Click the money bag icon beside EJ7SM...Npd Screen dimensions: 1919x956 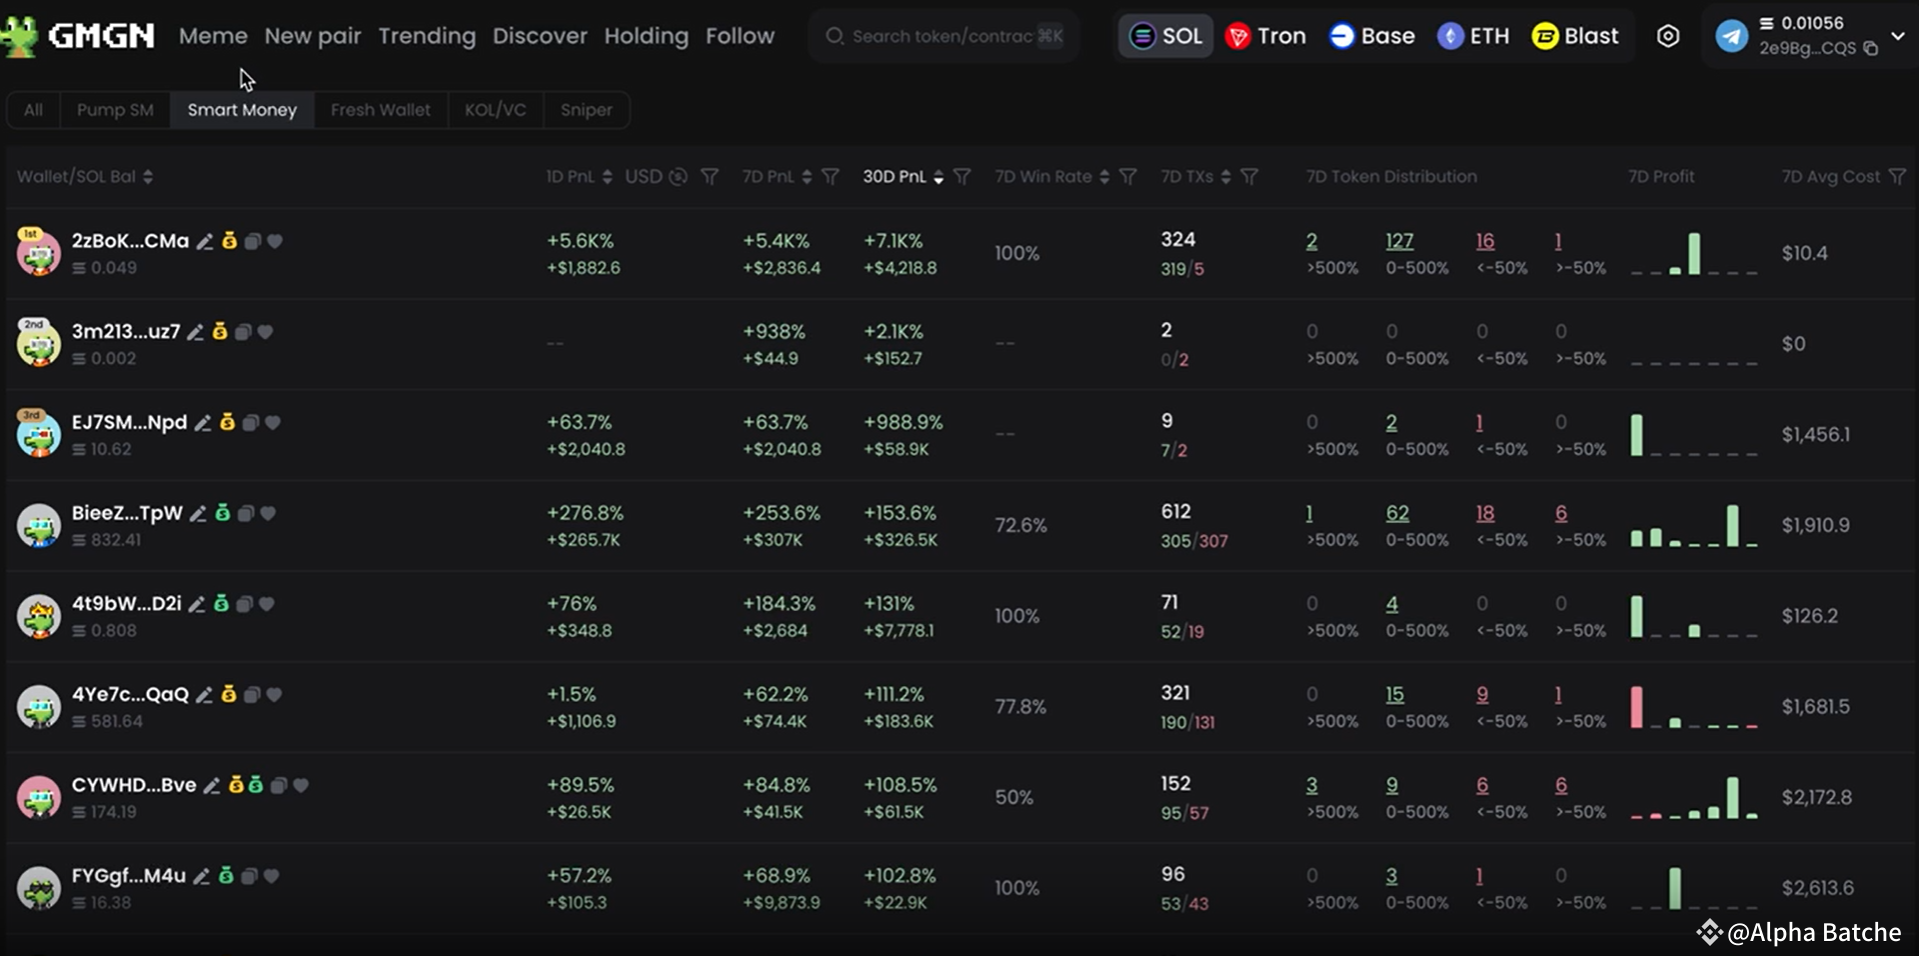click(227, 422)
